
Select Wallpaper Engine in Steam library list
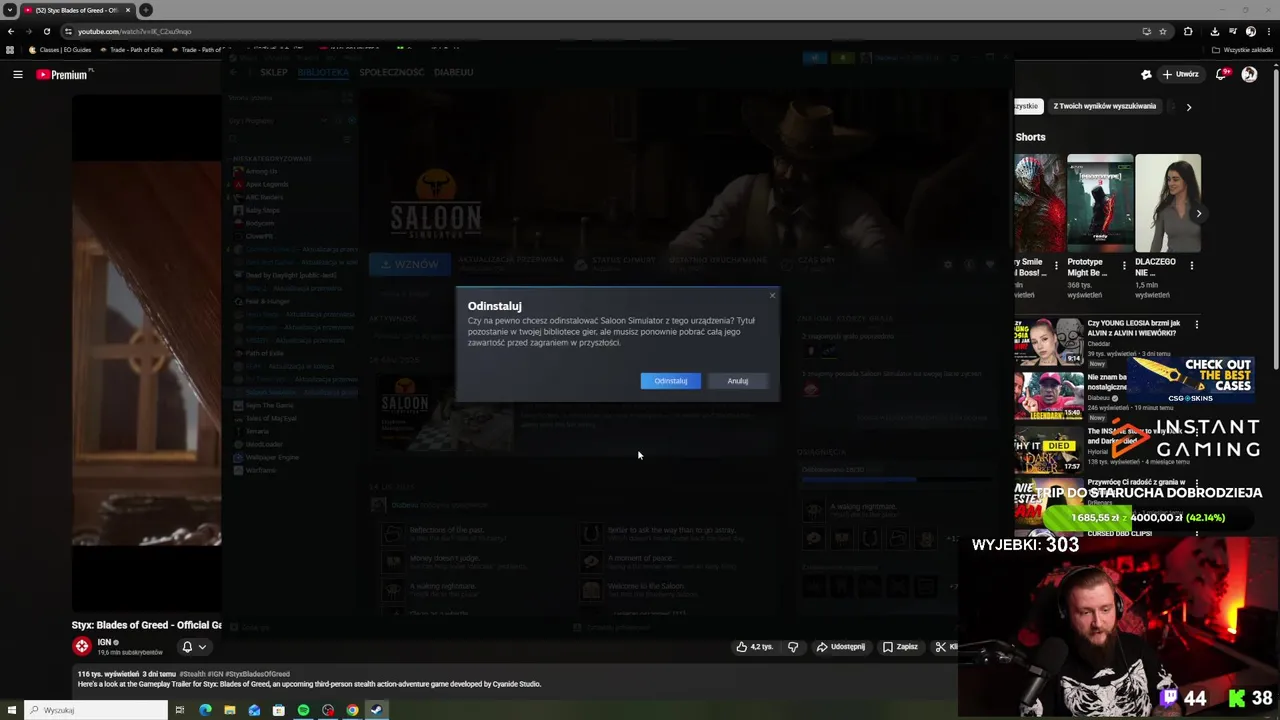pos(272,457)
